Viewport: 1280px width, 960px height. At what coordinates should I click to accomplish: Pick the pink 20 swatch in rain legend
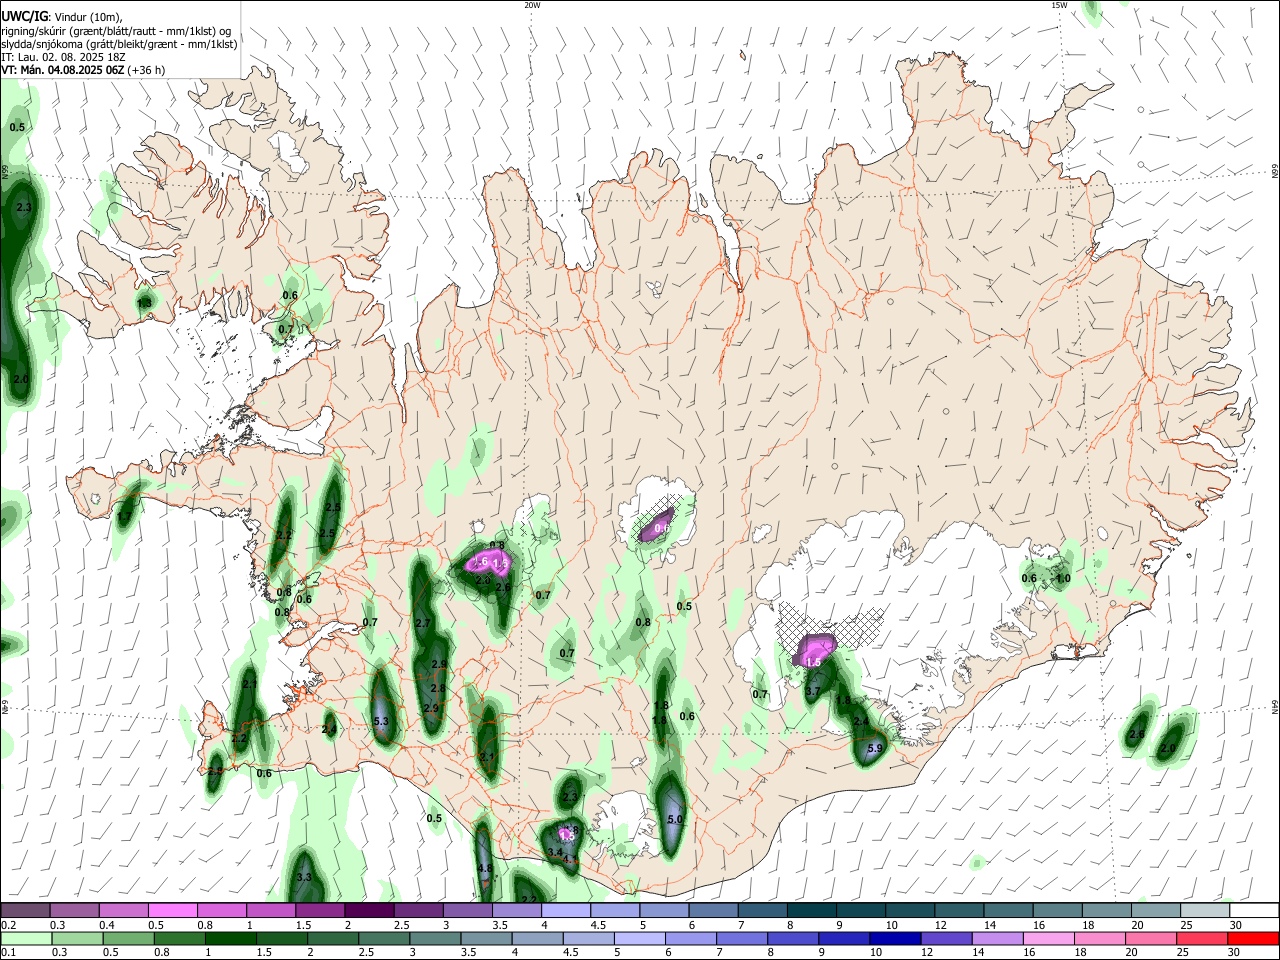point(1152,938)
